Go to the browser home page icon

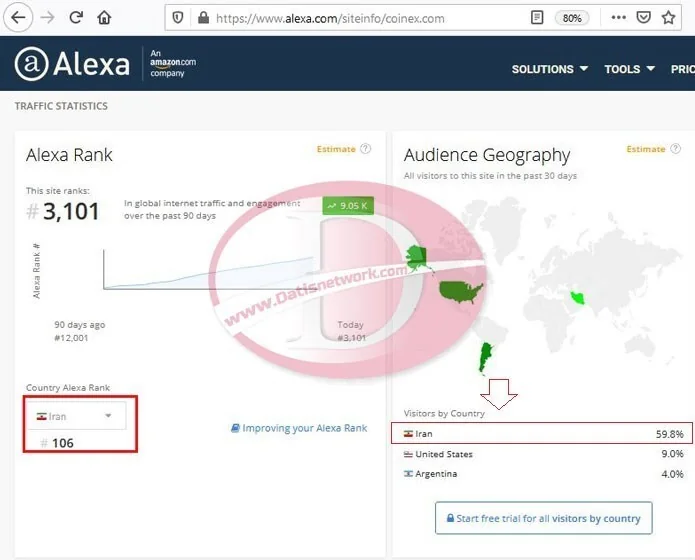tap(104, 17)
